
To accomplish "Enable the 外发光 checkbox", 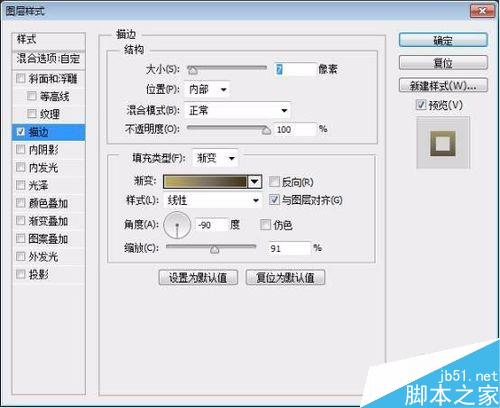I will pyautogui.click(x=21, y=256).
